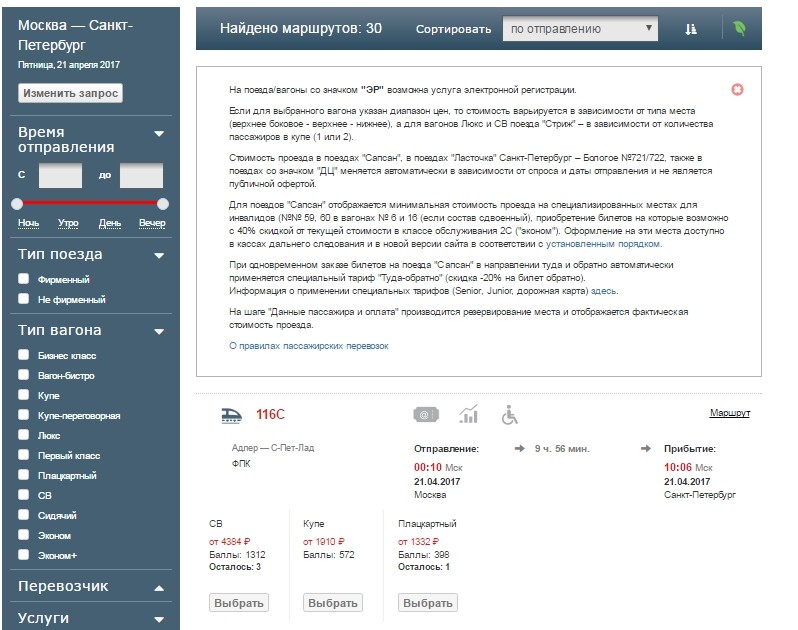Open the Маршрут link for train 116С
This screenshot has height=630, width=798.
tap(729, 413)
